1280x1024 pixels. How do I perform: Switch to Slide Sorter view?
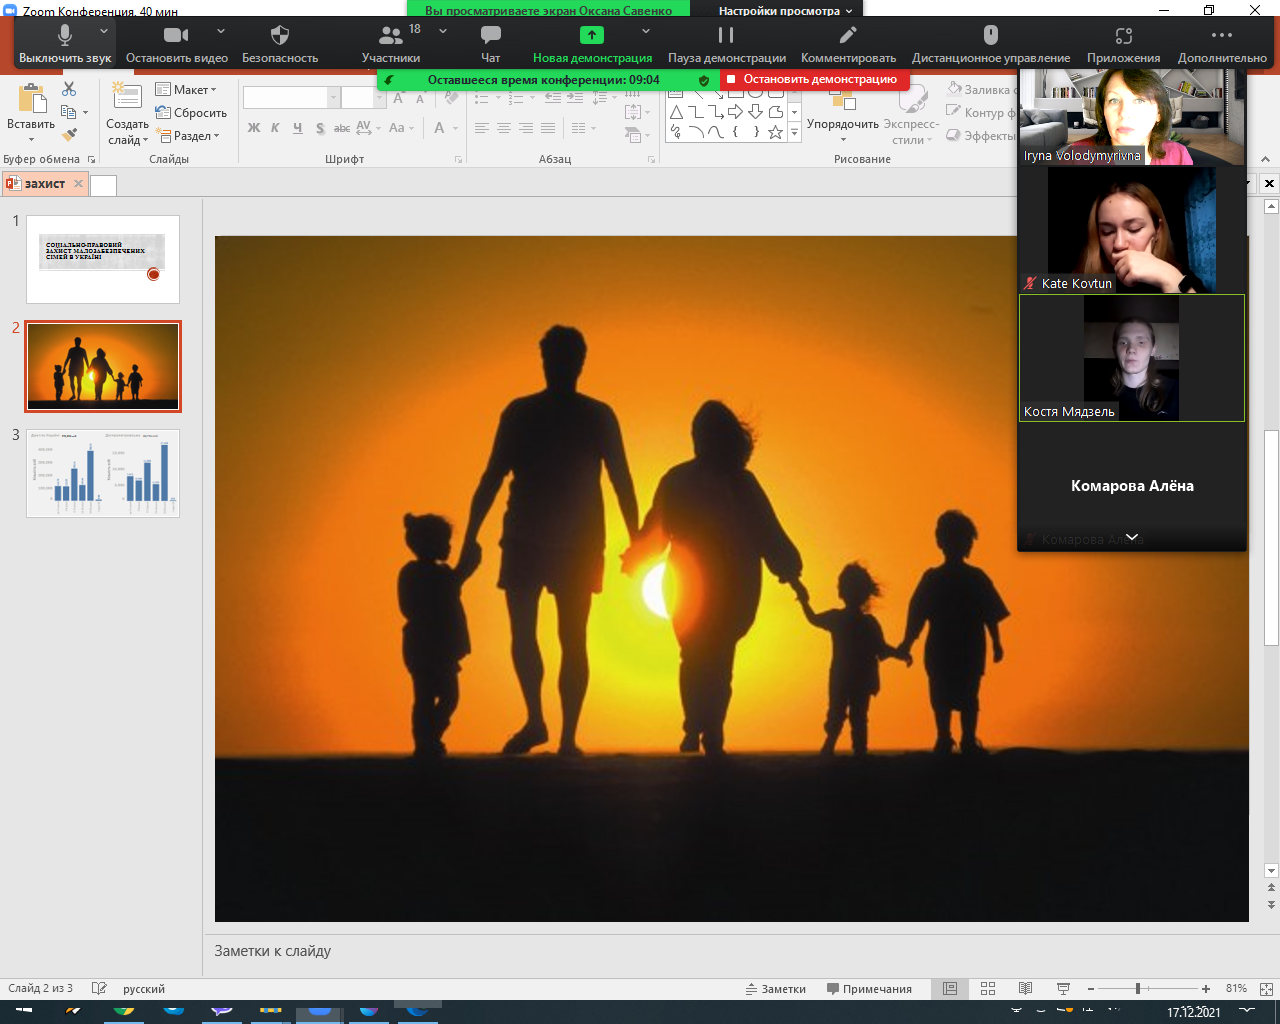(x=988, y=989)
